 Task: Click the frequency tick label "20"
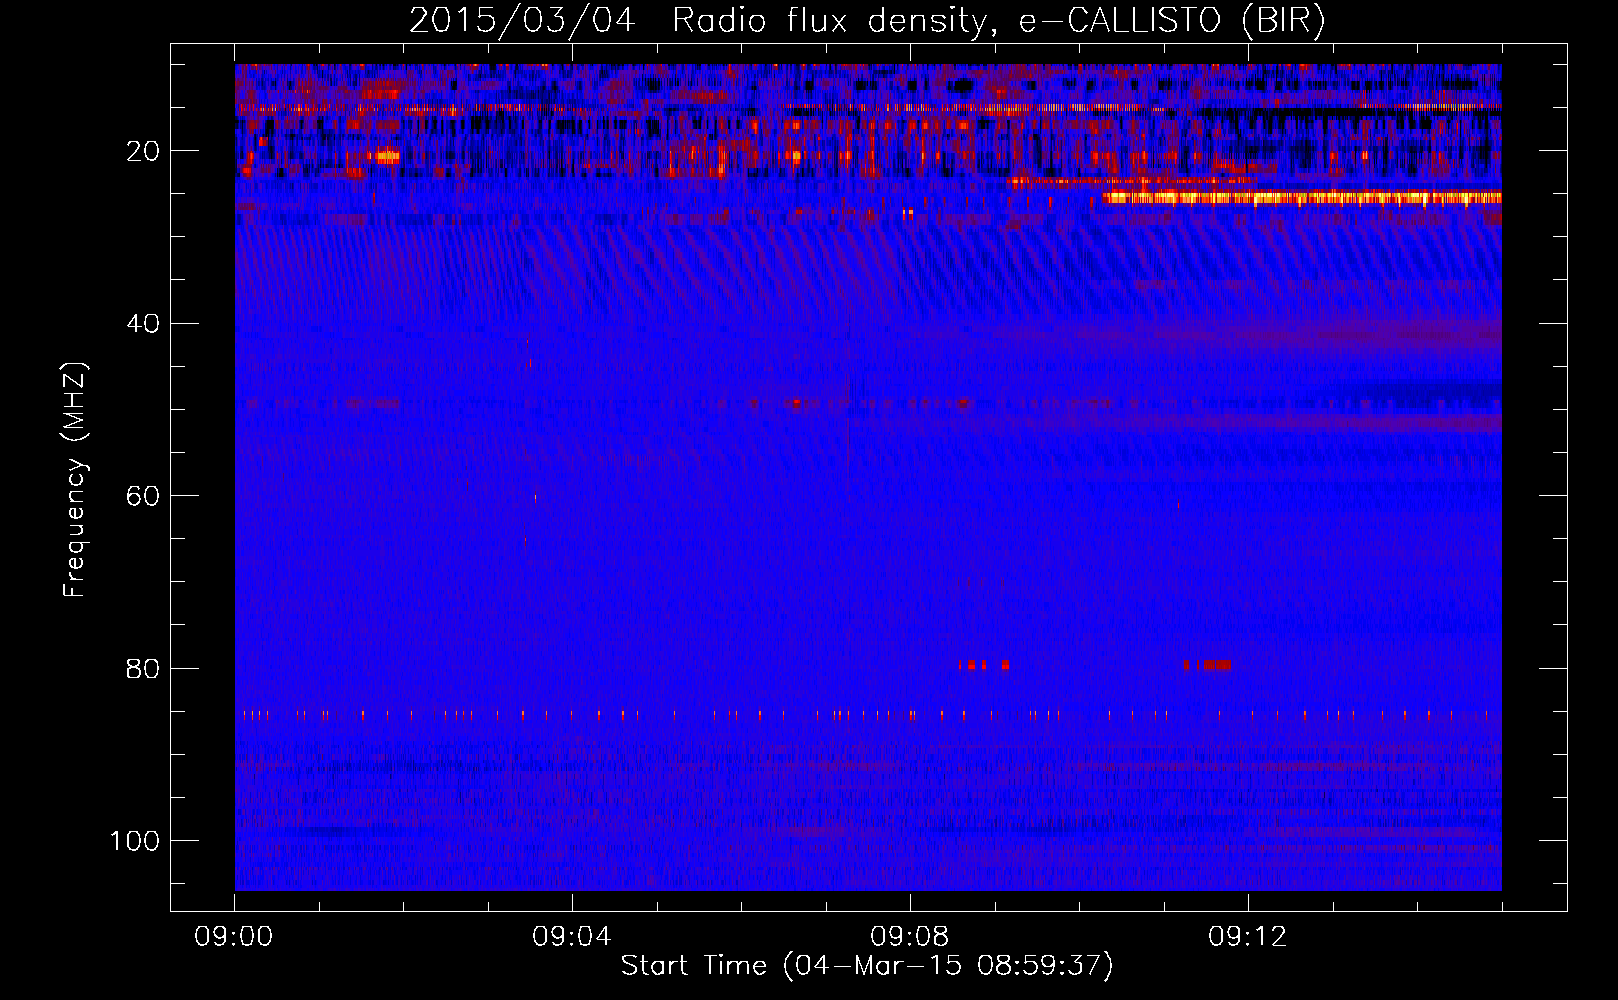(143, 151)
